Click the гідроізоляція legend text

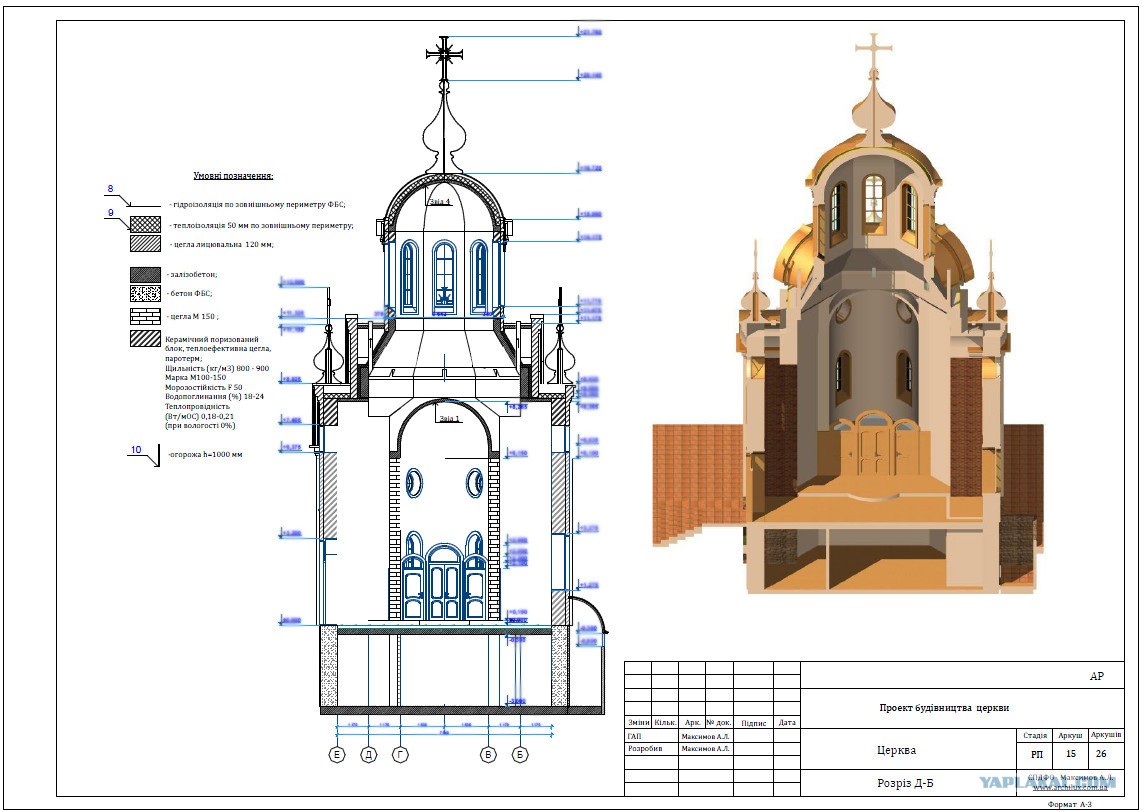click(257, 205)
